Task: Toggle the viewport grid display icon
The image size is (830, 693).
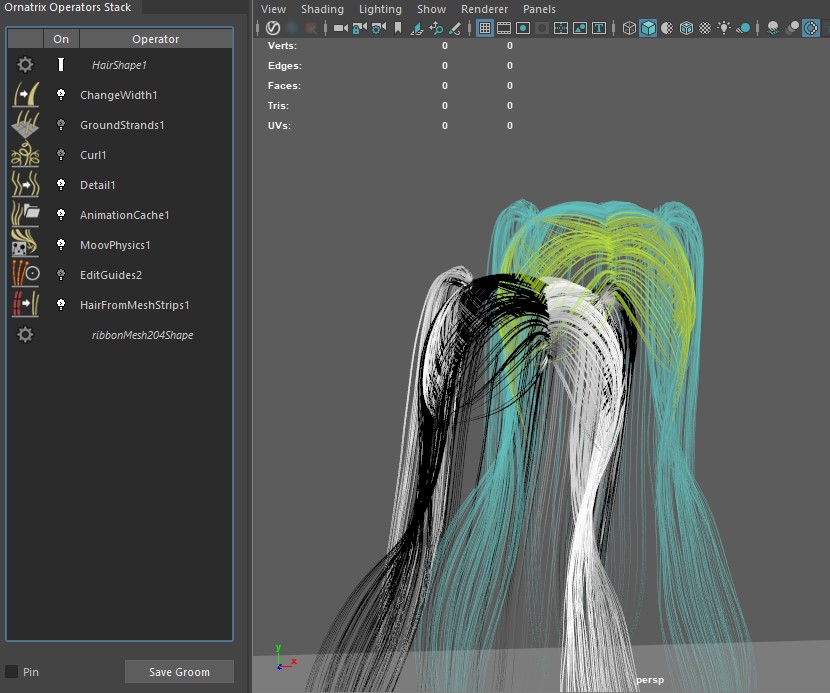Action: click(485, 28)
